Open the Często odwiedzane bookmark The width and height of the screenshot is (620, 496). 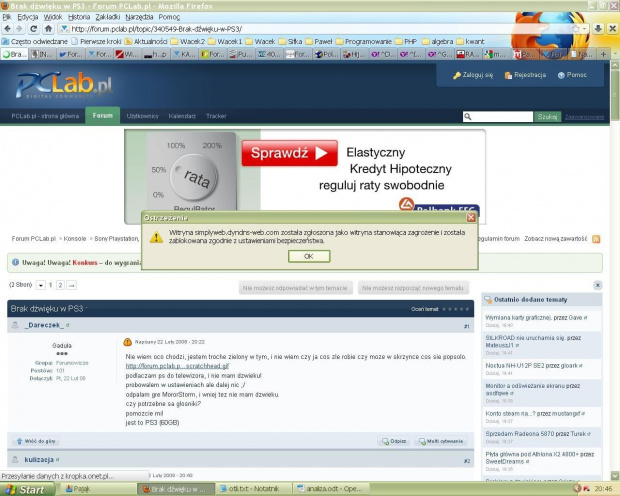(35, 42)
